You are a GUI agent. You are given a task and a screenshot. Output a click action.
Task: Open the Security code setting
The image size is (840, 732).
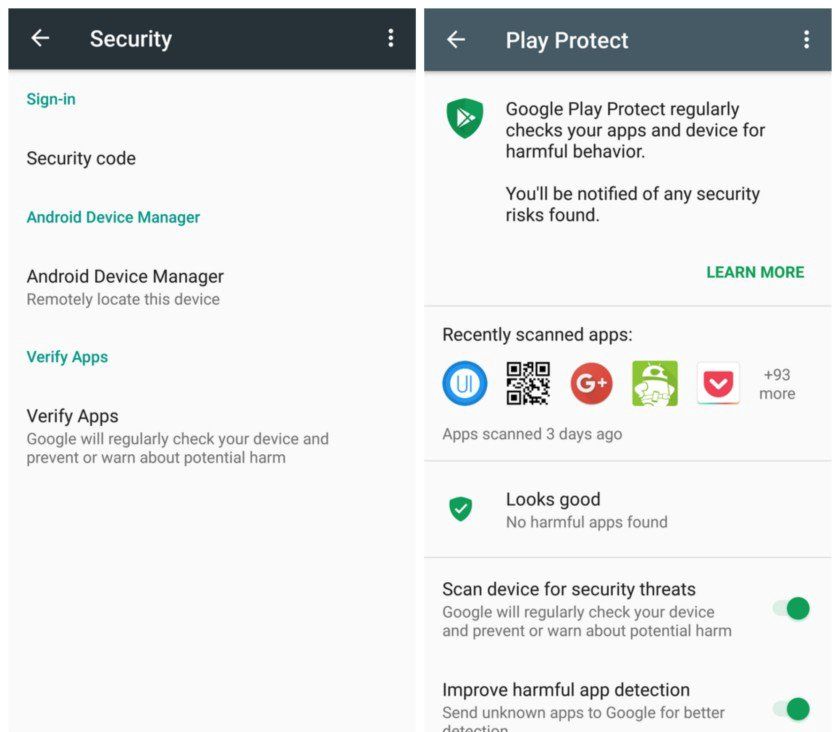(212, 158)
